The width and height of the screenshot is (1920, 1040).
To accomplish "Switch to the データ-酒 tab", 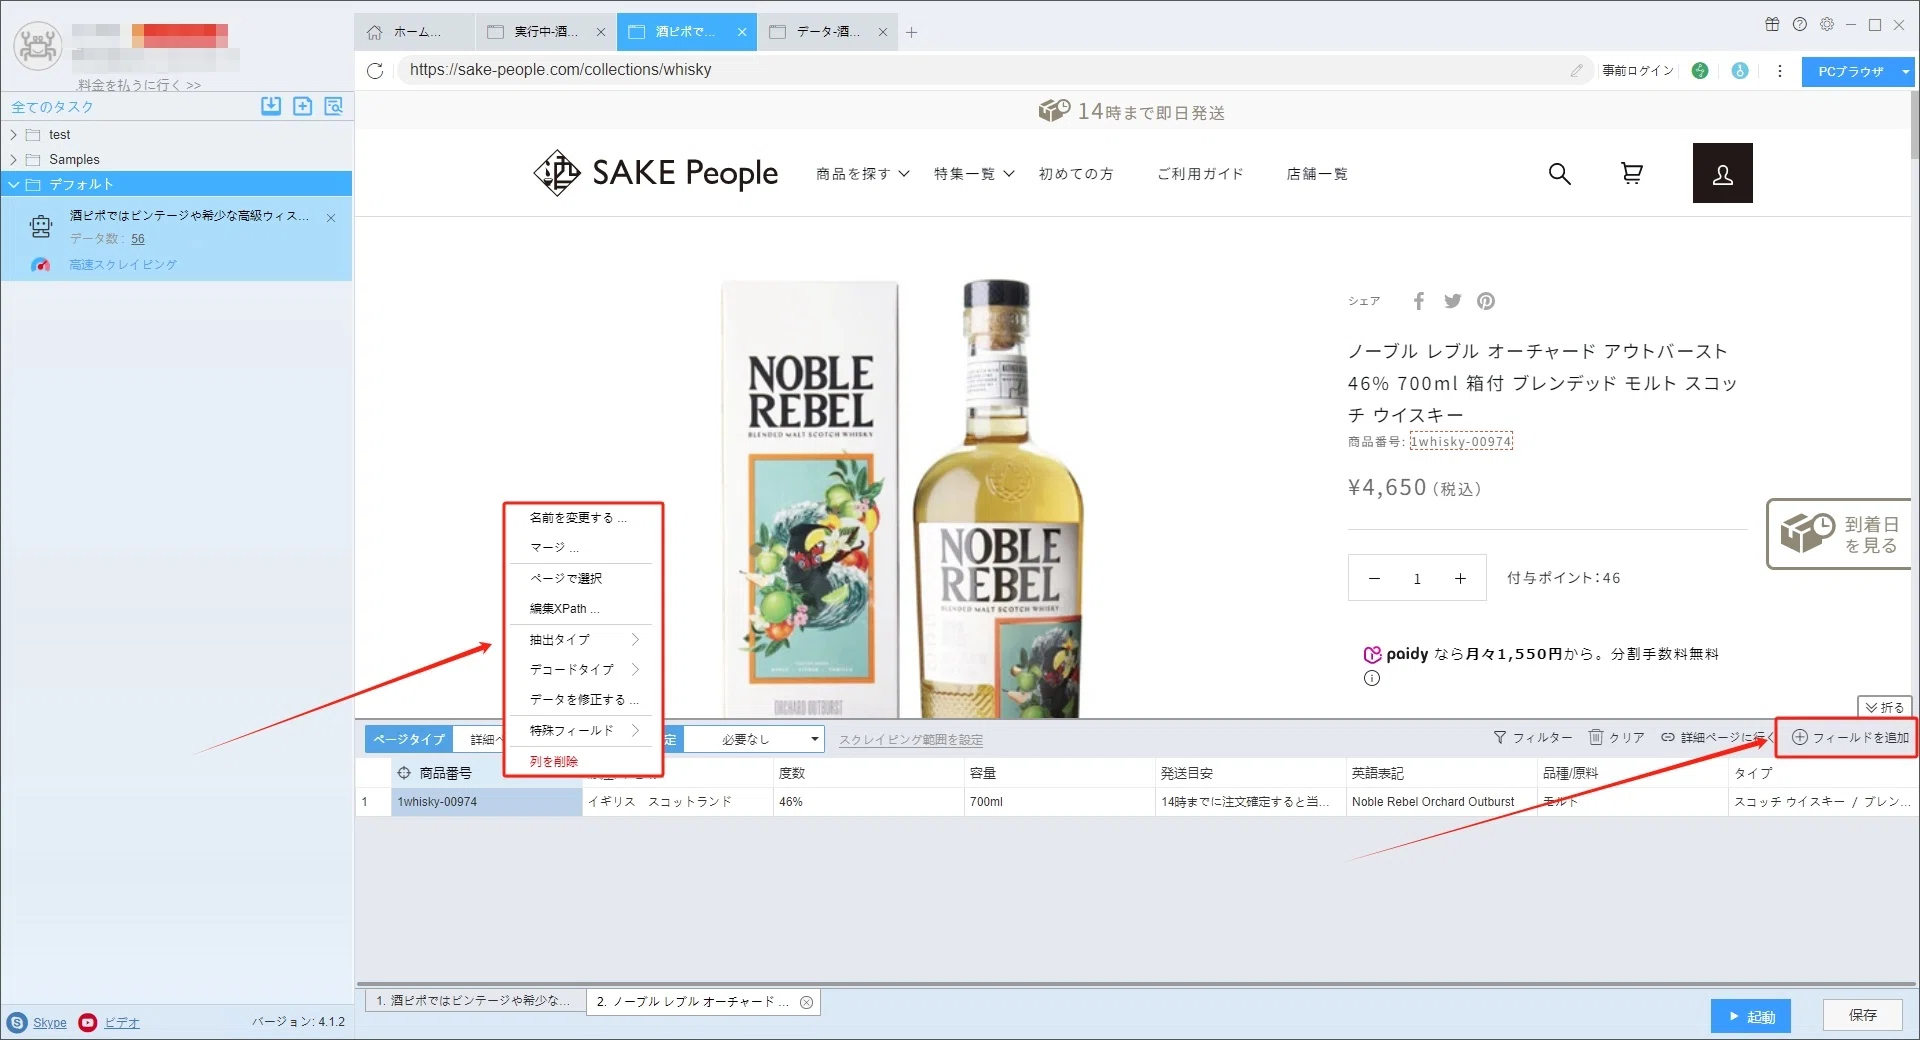I will pos(828,32).
